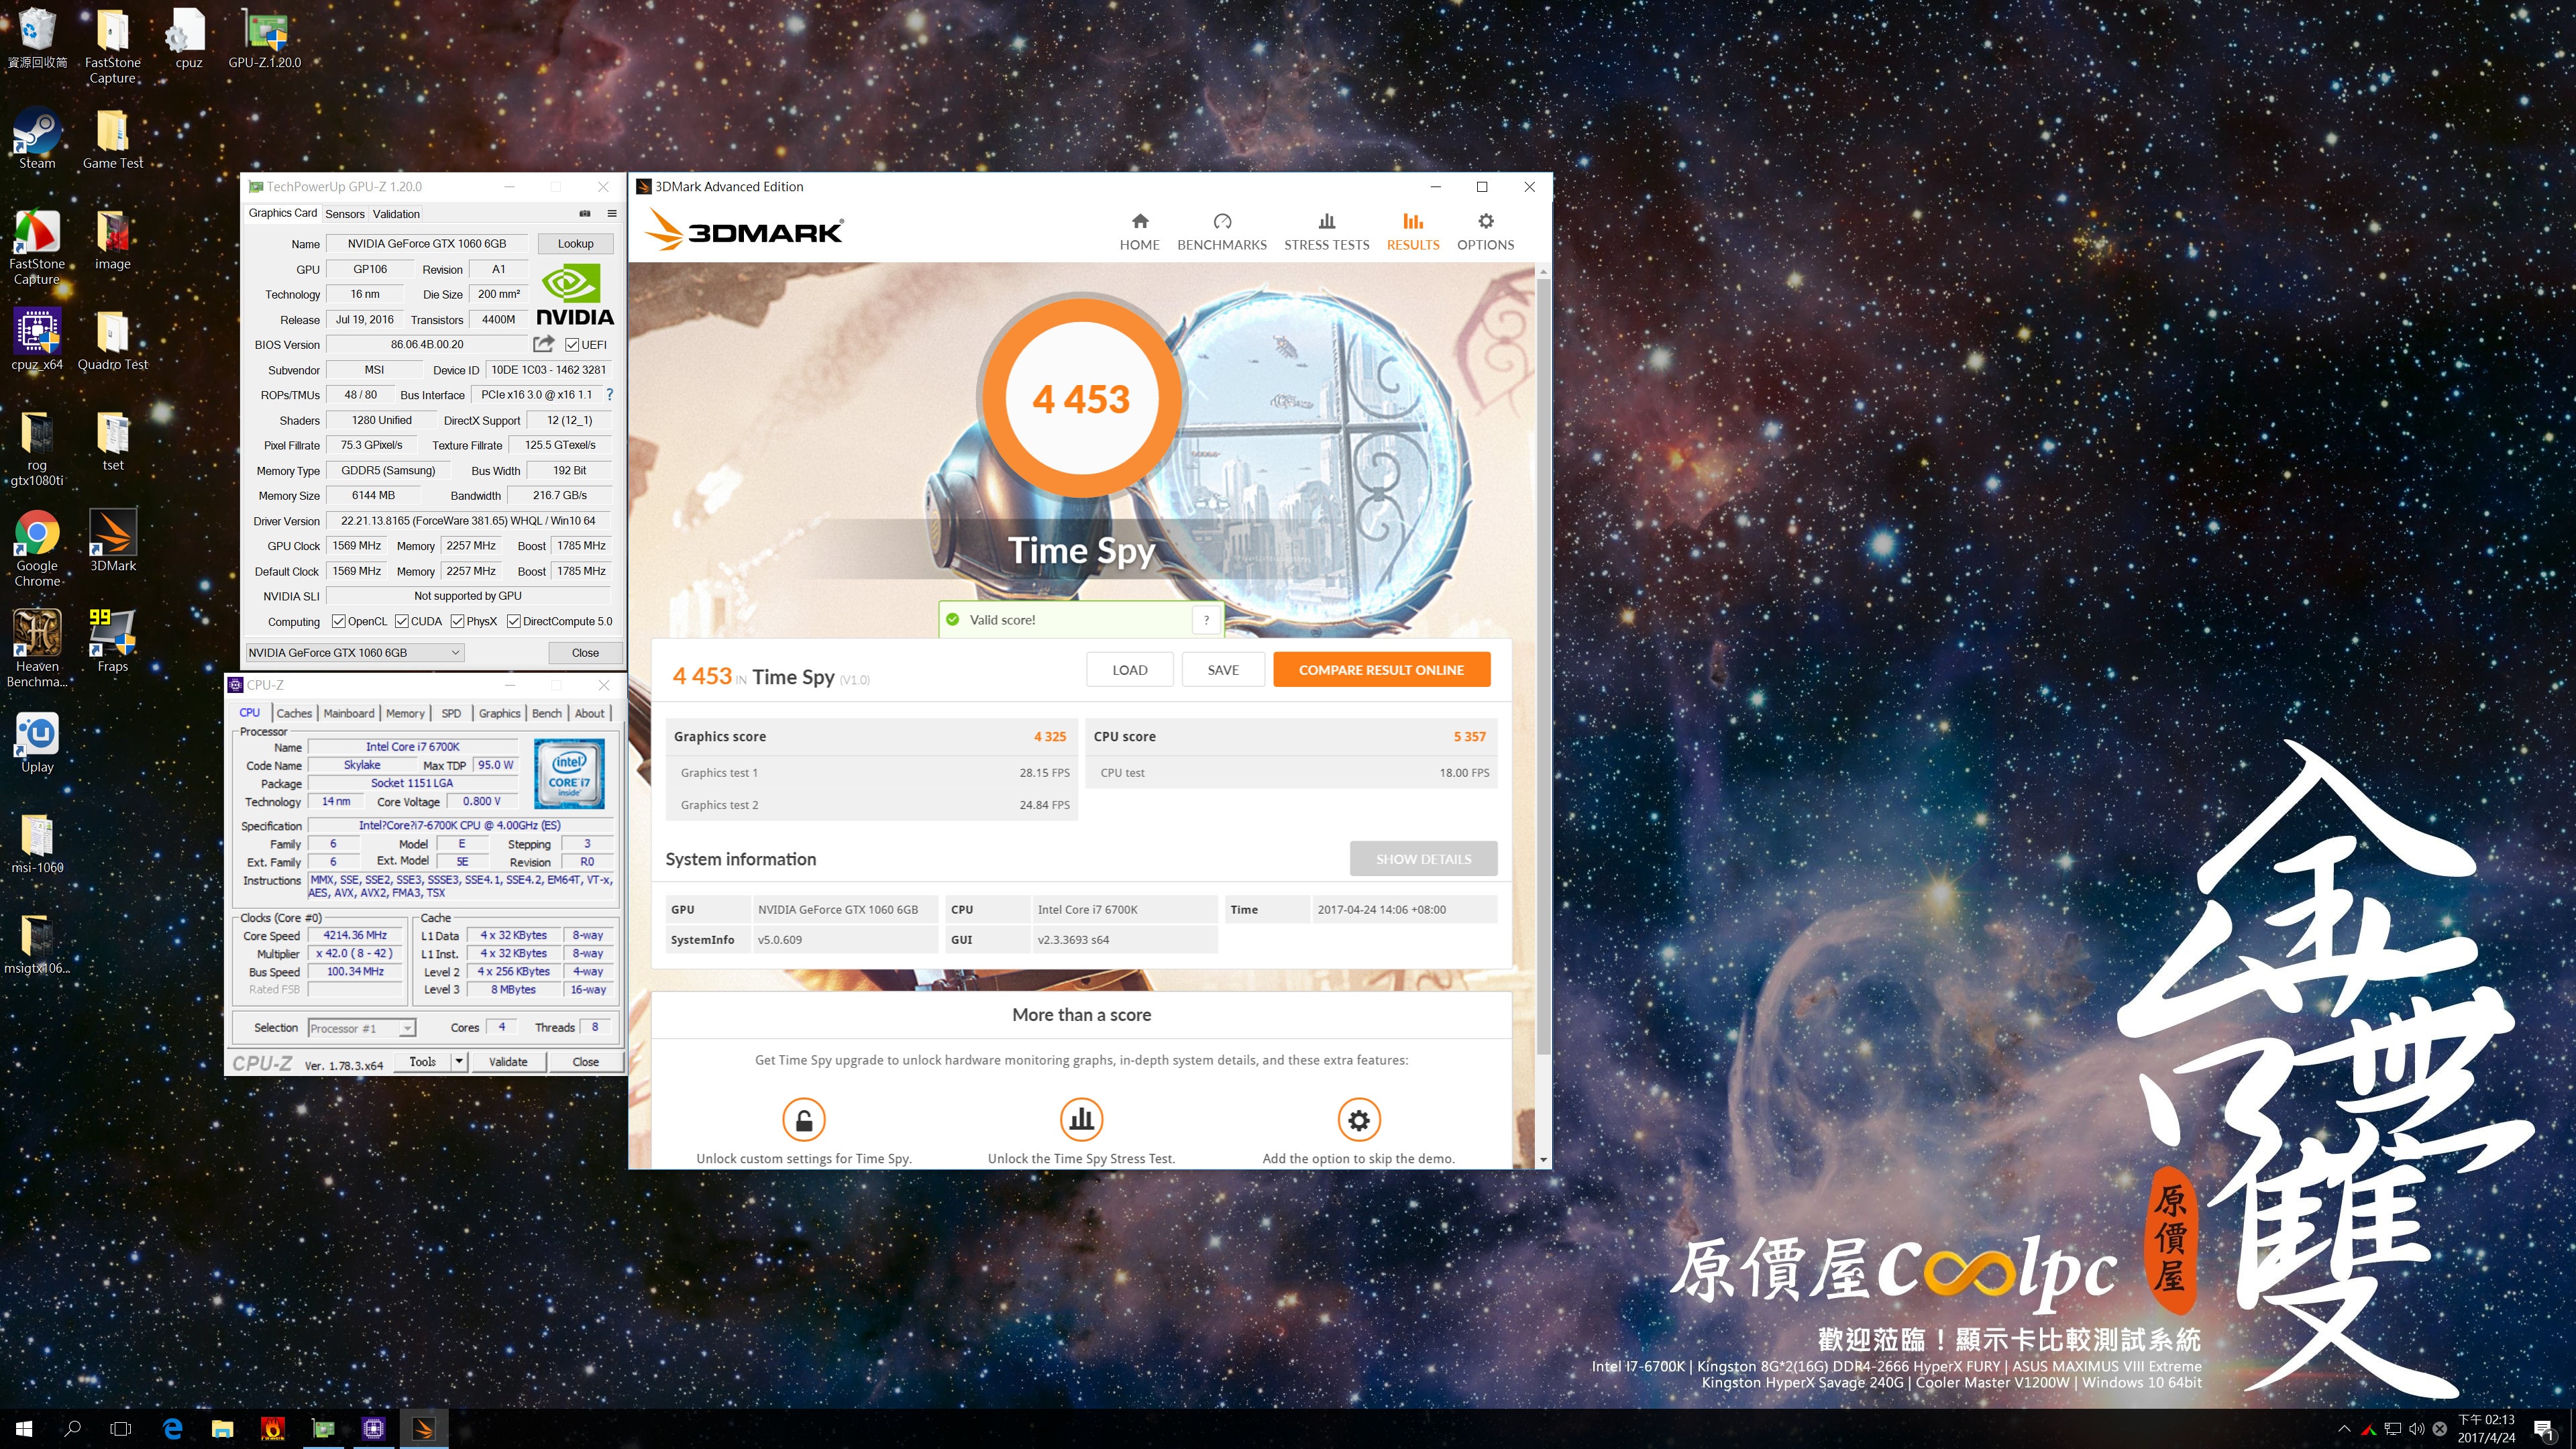Click the Bus Interface question mark

coord(609,394)
